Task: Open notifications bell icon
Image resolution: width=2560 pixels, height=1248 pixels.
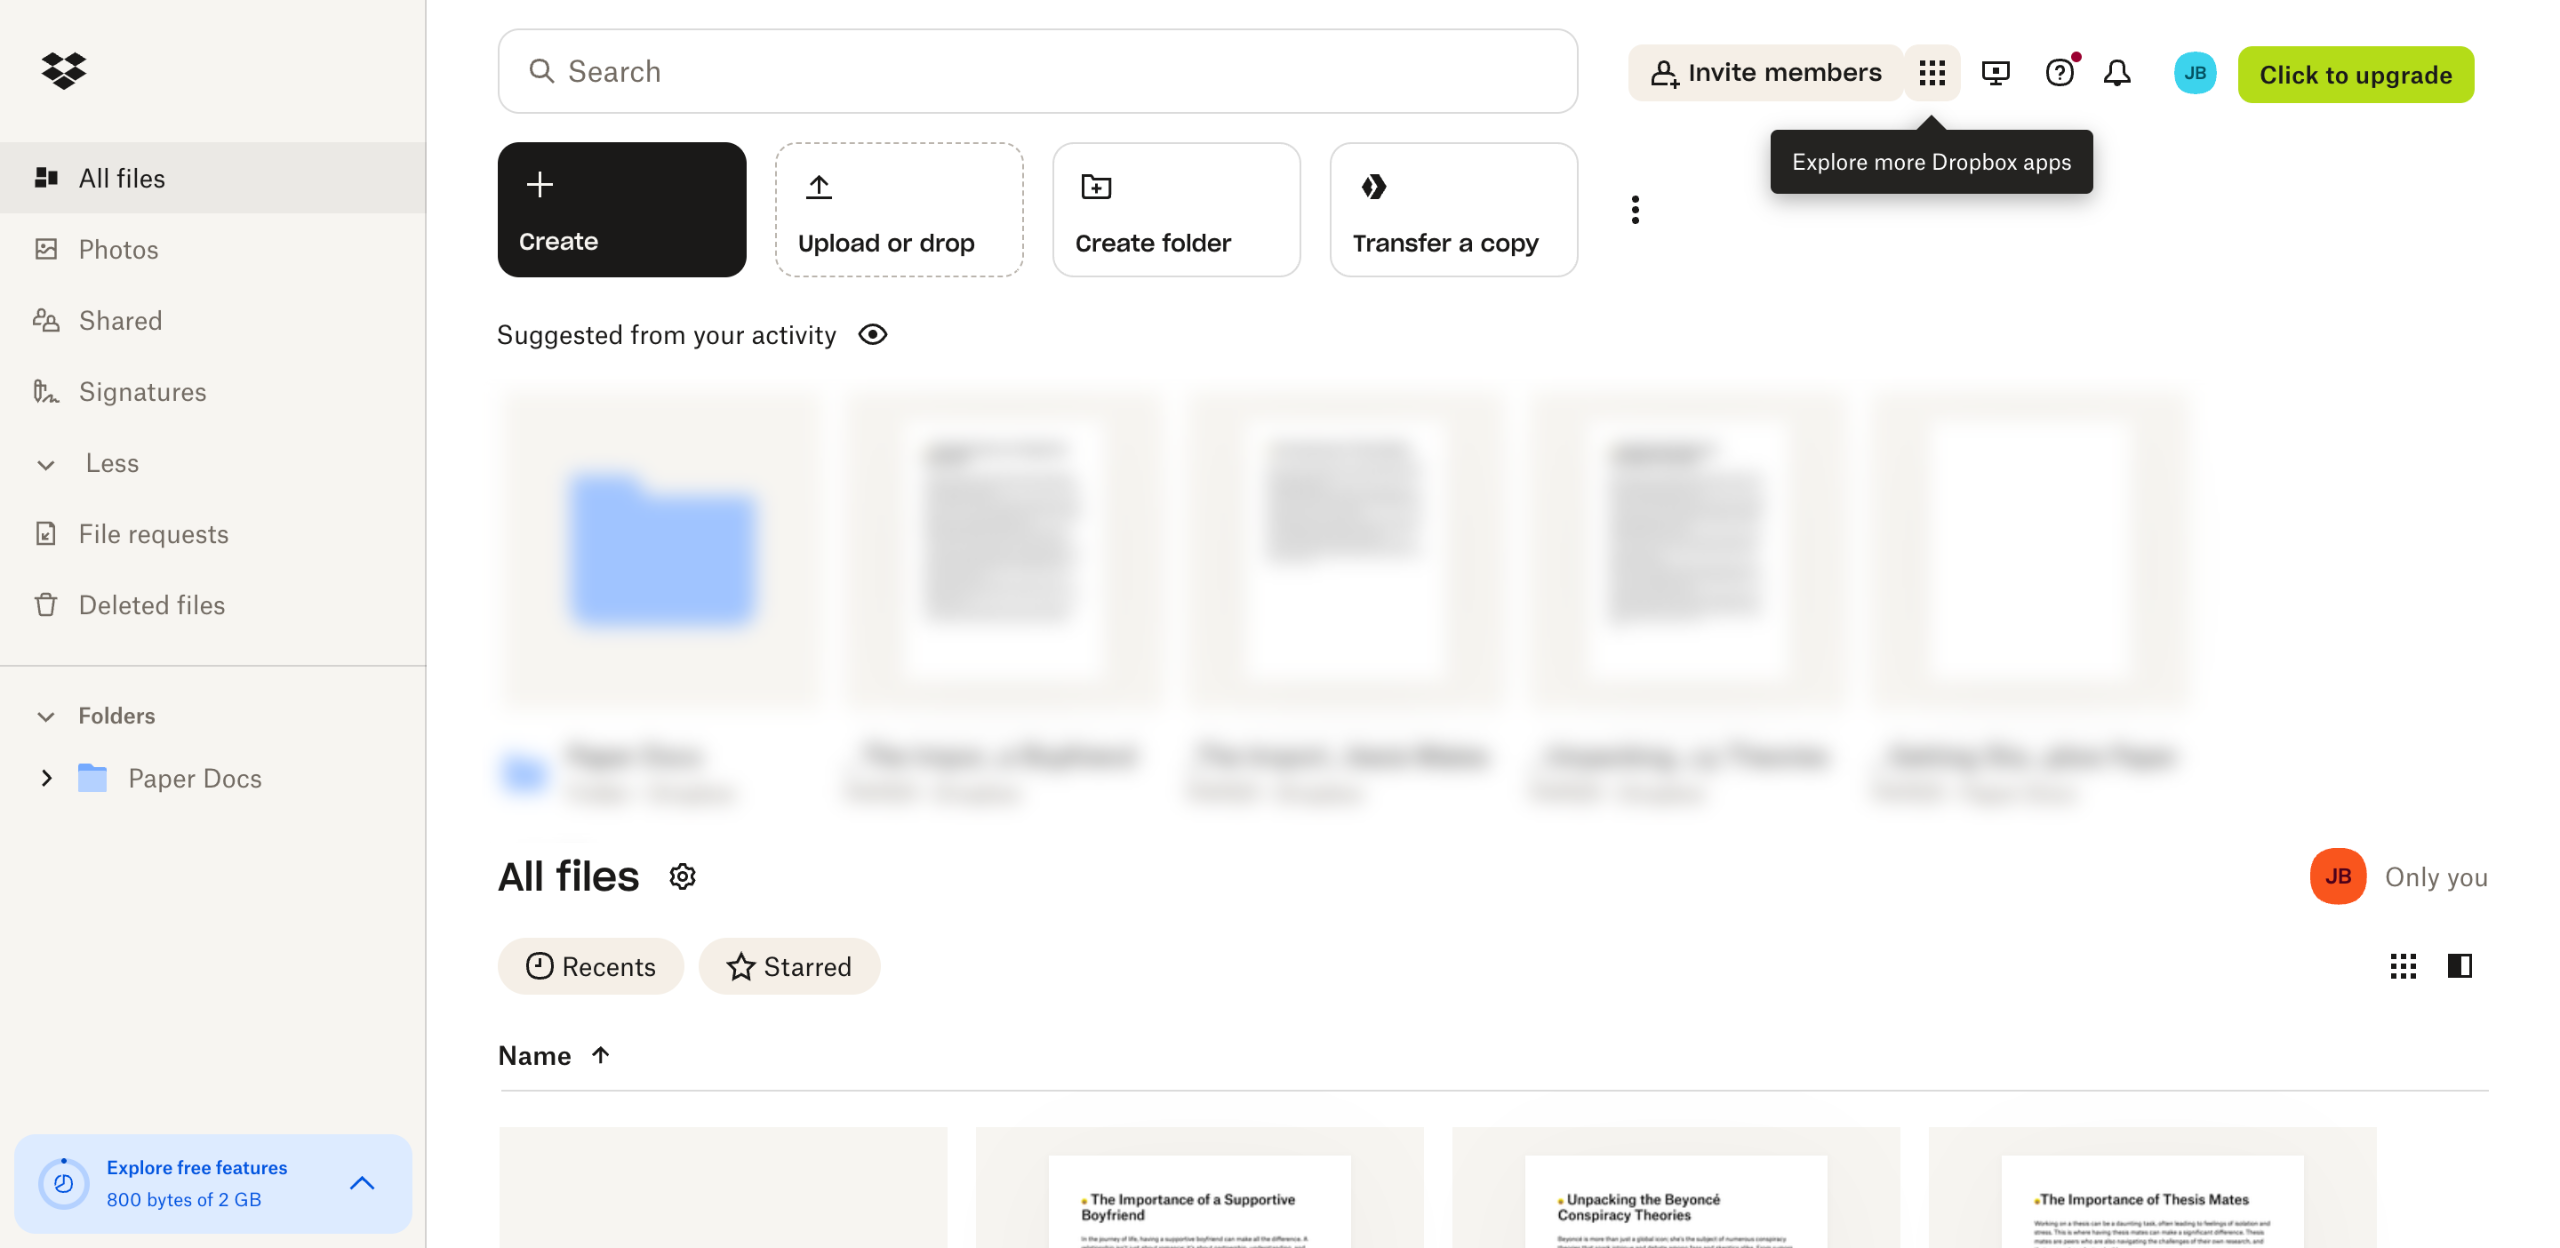Action: pos(2117,73)
